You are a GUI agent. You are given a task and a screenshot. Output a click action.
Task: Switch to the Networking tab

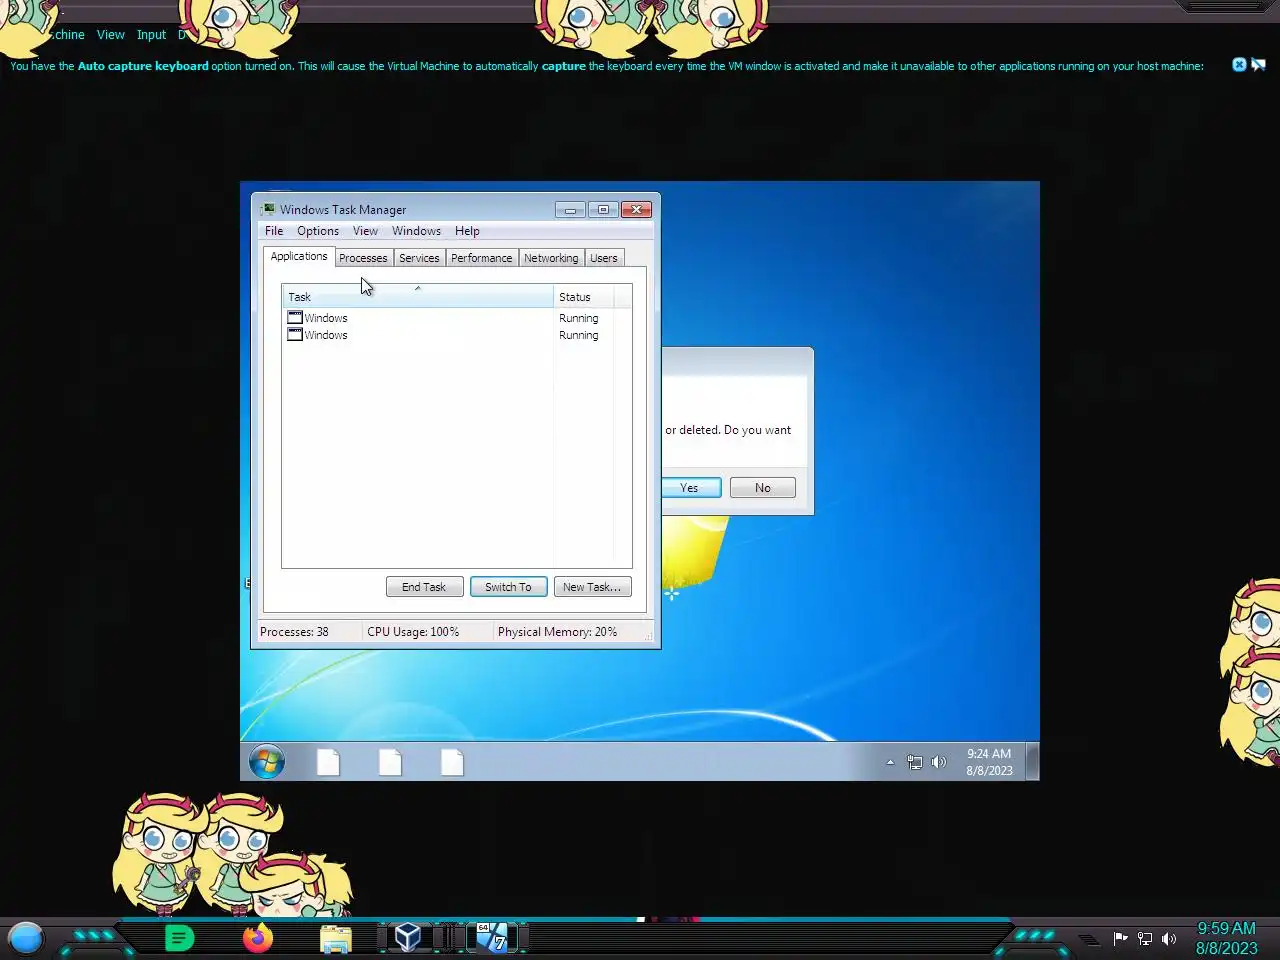551,258
